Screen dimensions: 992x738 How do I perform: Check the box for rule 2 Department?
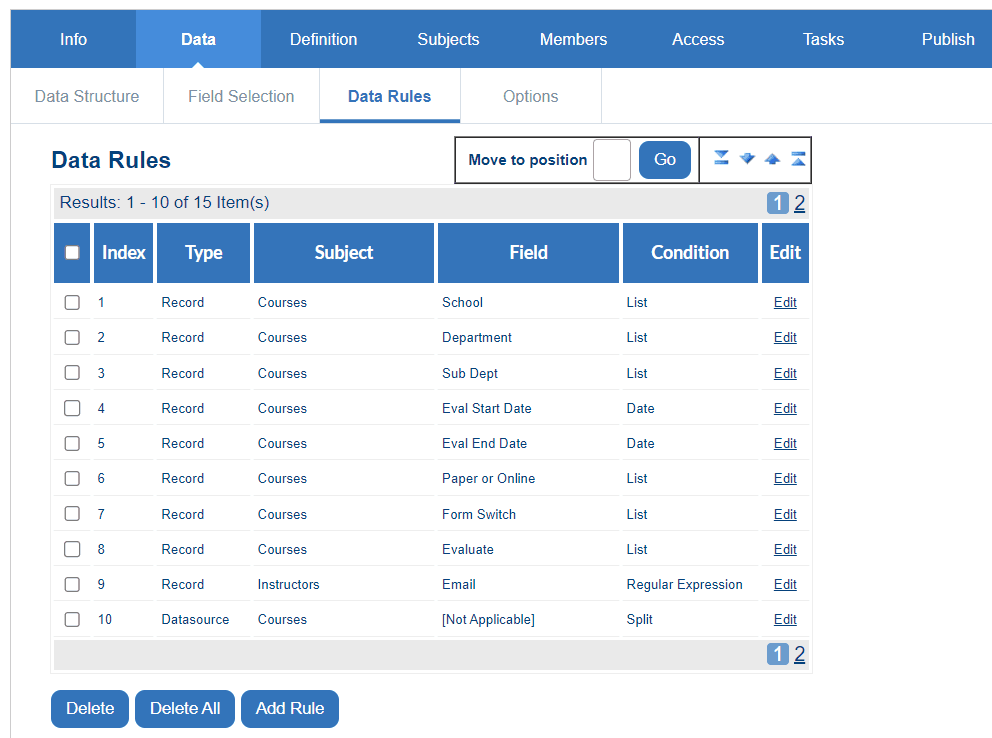[x=72, y=337]
